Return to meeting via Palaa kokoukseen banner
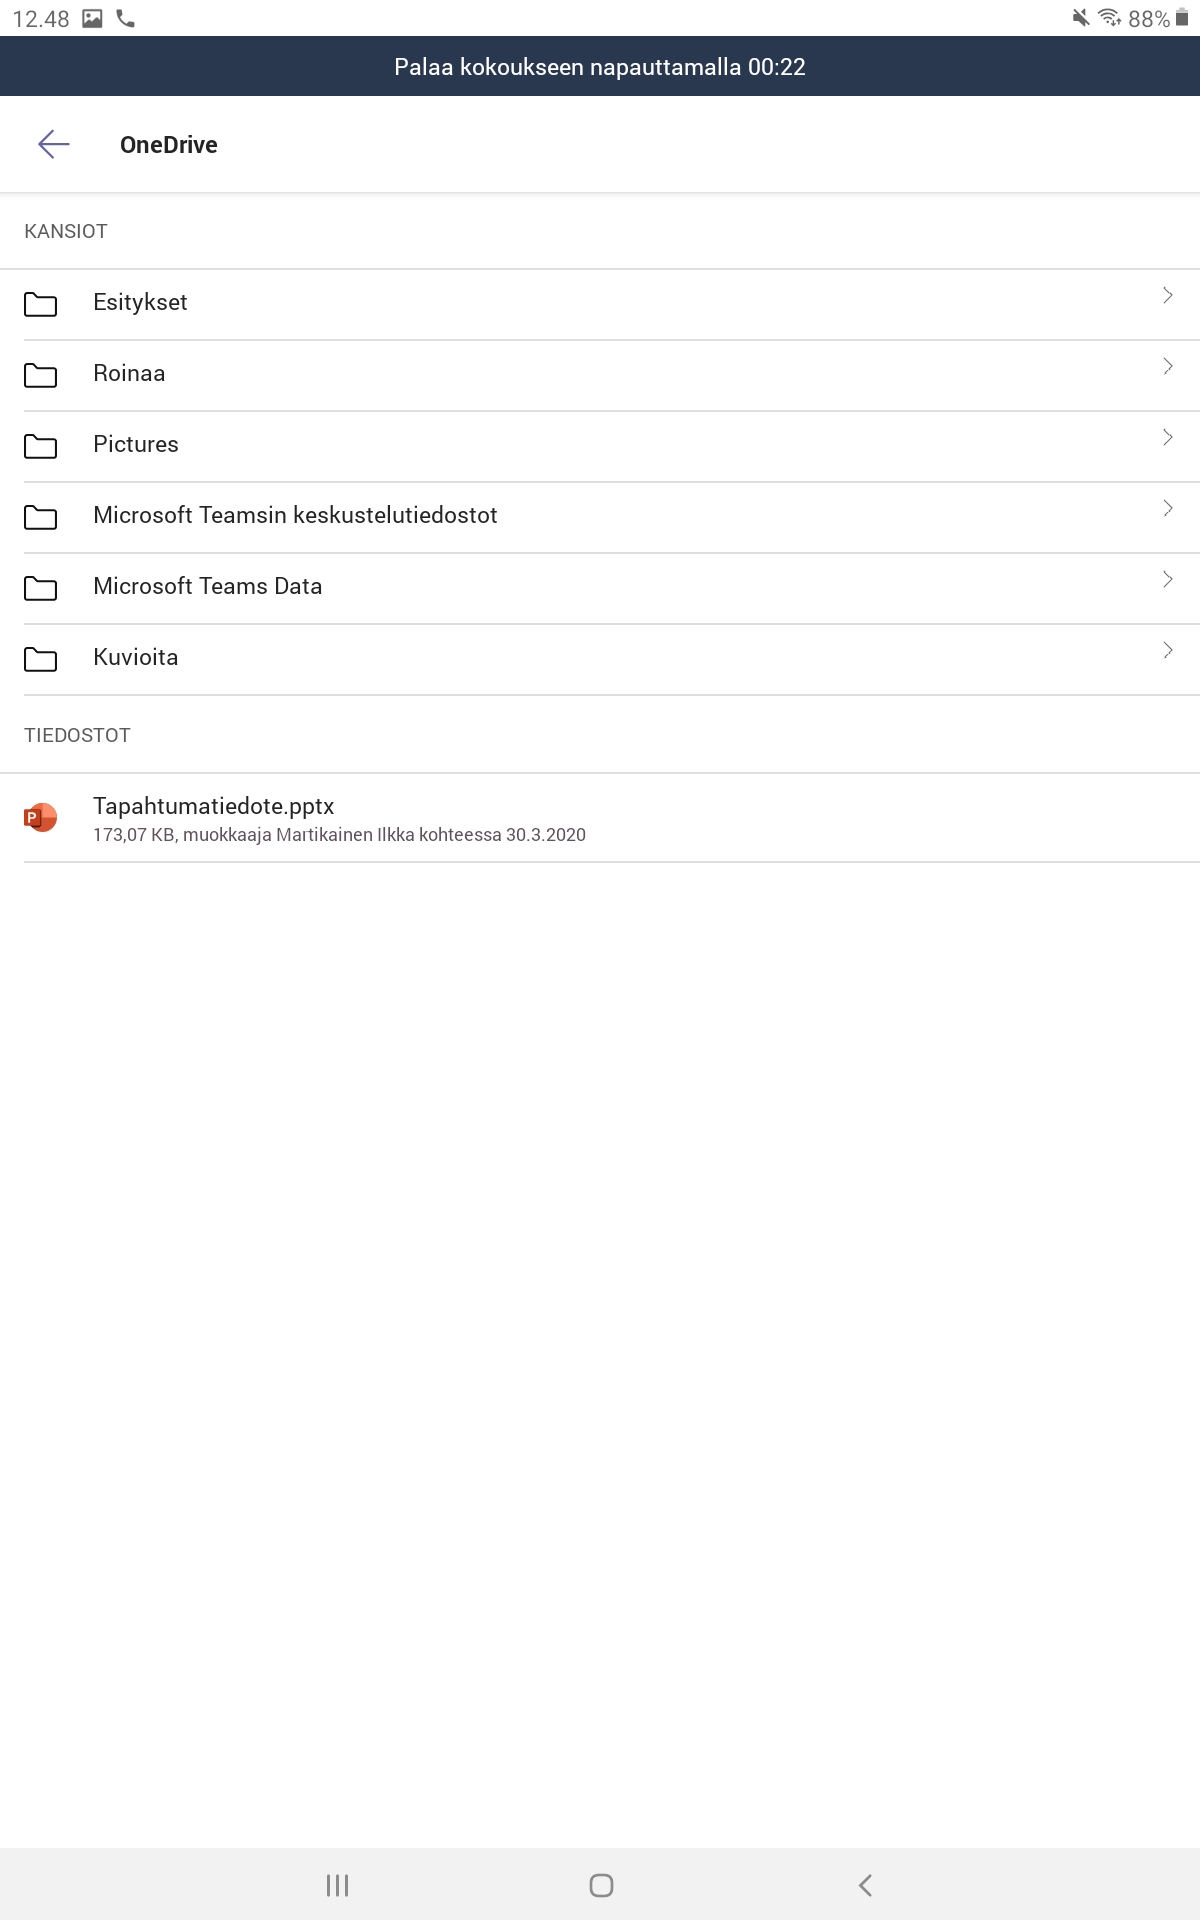 click(x=600, y=67)
